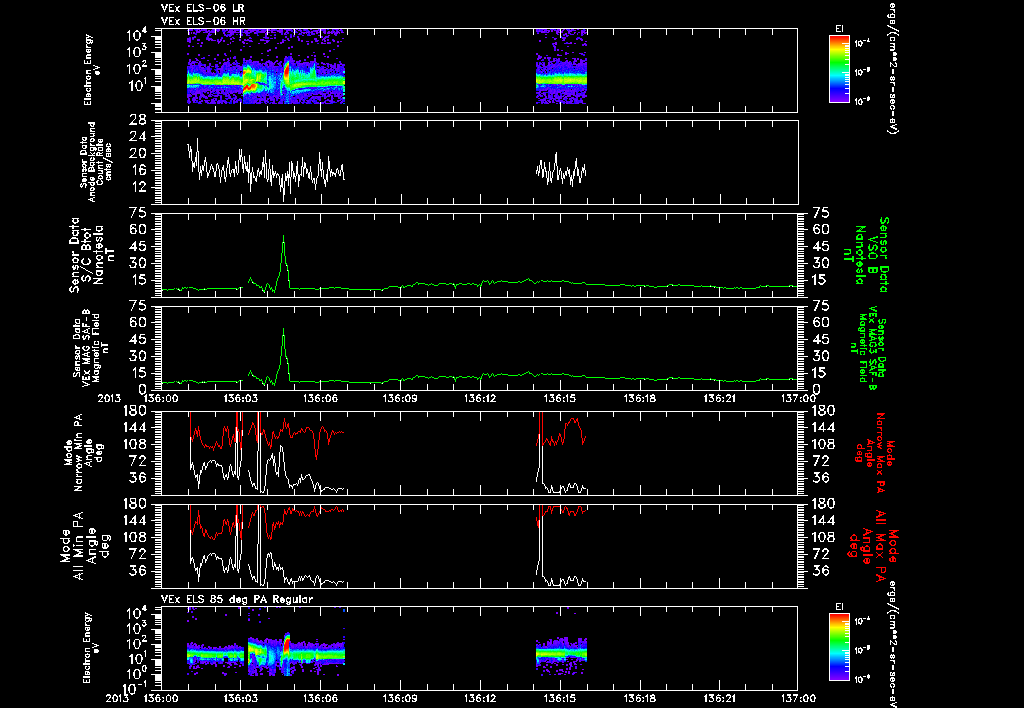Click '136:03' on the bottom spectrogram time axis
Screen dimensions: 1024x708
pyautogui.click(x=240, y=698)
